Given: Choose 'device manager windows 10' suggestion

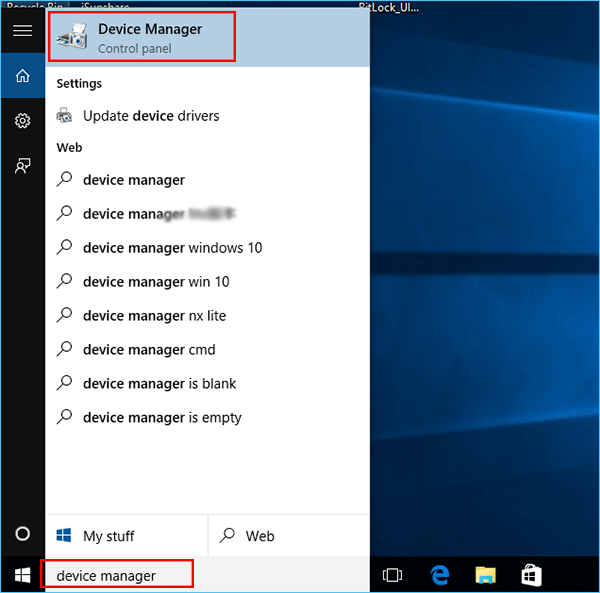Looking at the screenshot, I should (172, 248).
